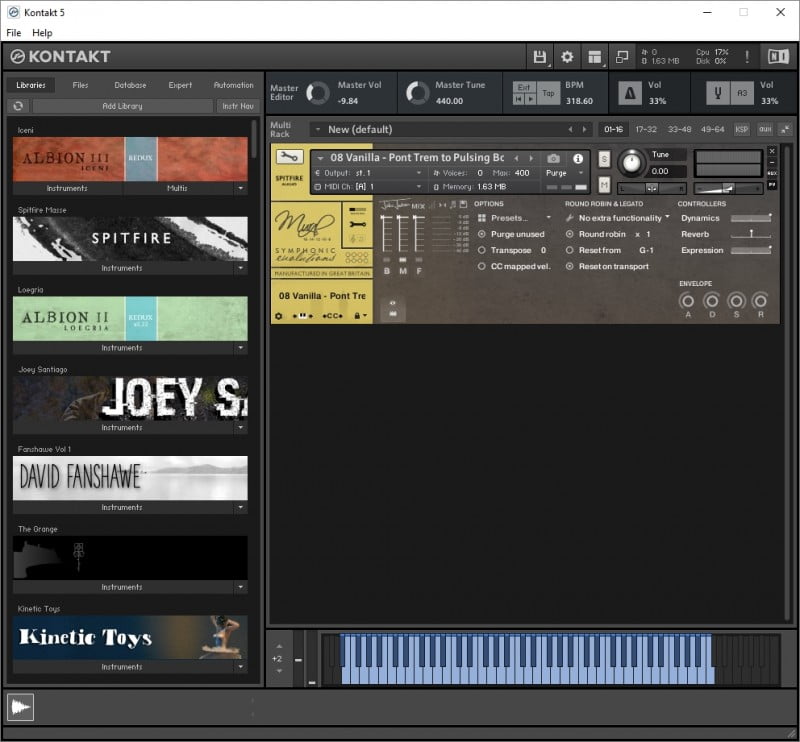Solo the instrument with S button
The height and width of the screenshot is (742, 800).
pos(604,159)
